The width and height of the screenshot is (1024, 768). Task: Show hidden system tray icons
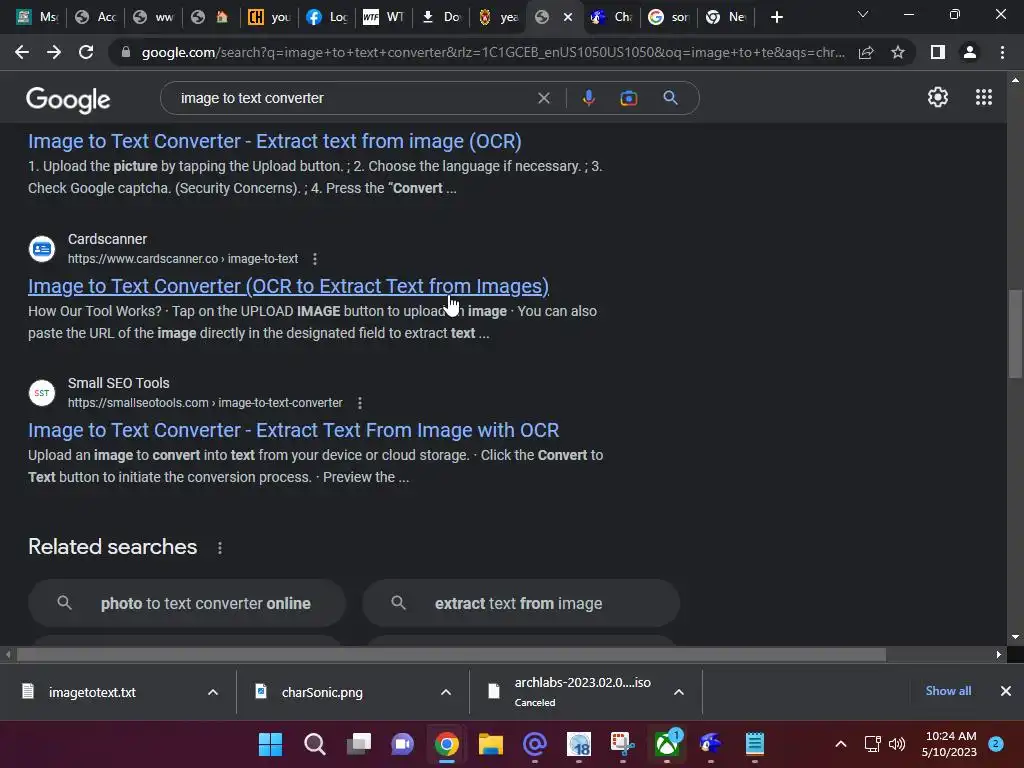[841, 744]
